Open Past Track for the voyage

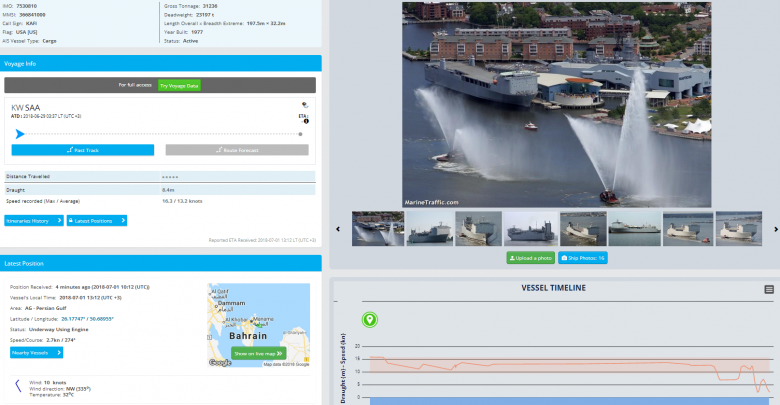click(83, 150)
